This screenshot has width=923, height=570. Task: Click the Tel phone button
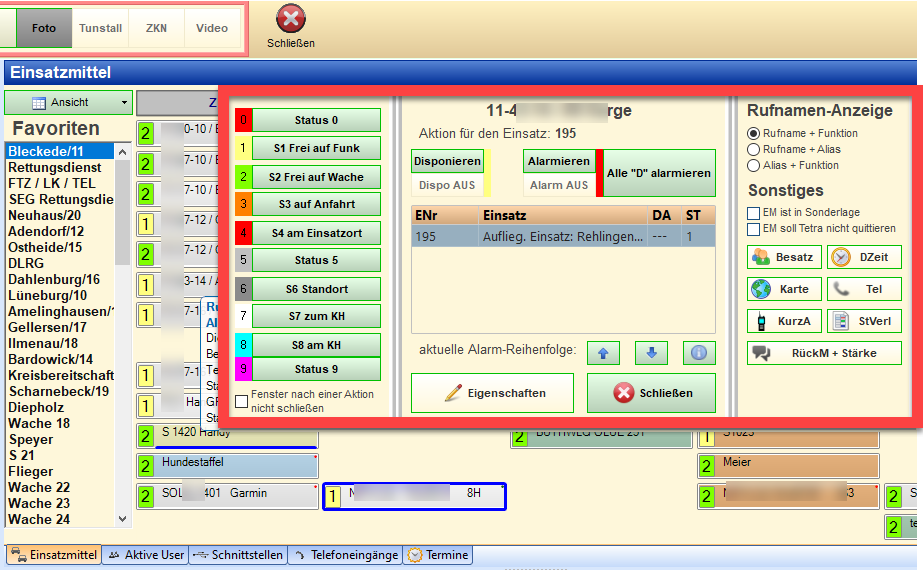pos(864,289)
